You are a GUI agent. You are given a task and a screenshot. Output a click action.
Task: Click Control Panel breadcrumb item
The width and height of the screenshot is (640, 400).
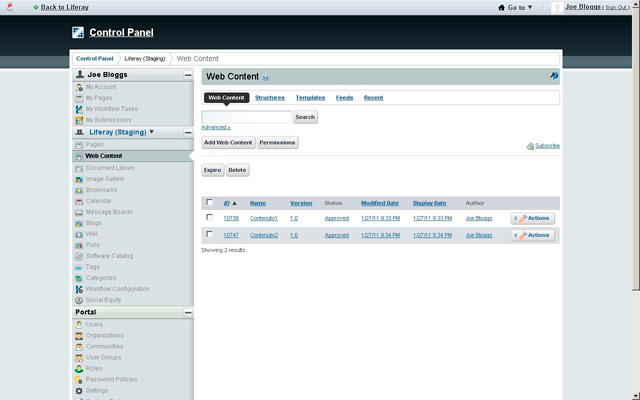point(95,59)
